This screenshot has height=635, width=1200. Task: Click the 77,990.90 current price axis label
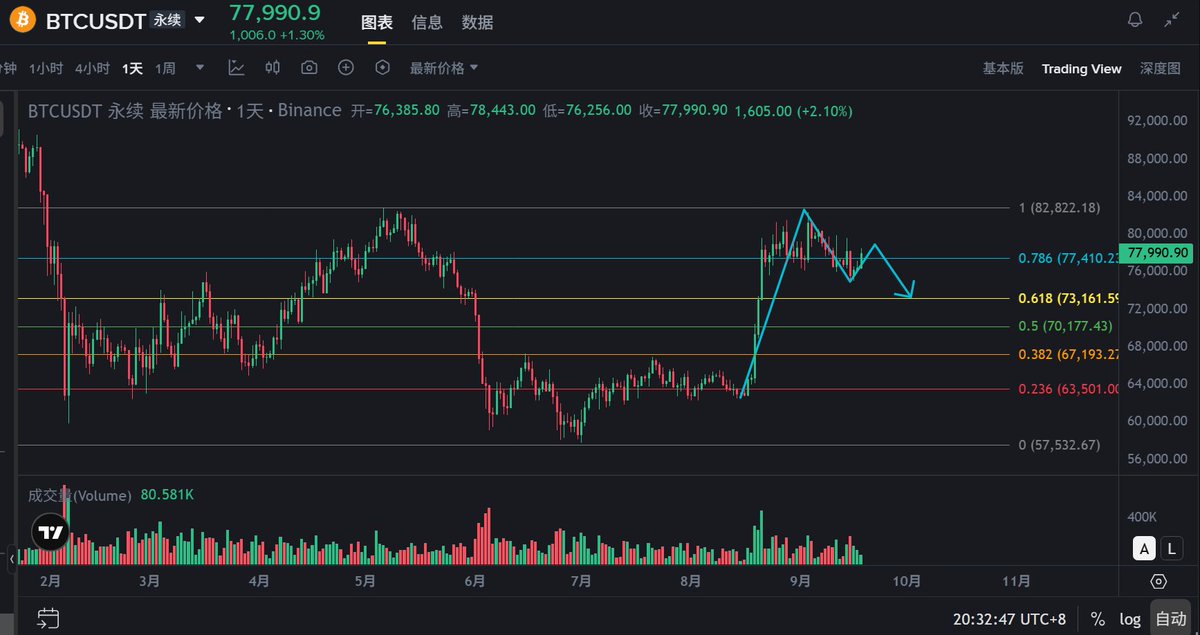pyautogui.click(x=1155, y=253)
